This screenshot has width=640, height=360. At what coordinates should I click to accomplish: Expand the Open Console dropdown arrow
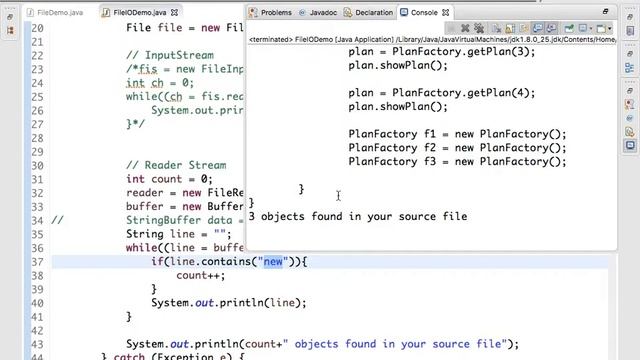pyautogui.click(x=610, y=29)
